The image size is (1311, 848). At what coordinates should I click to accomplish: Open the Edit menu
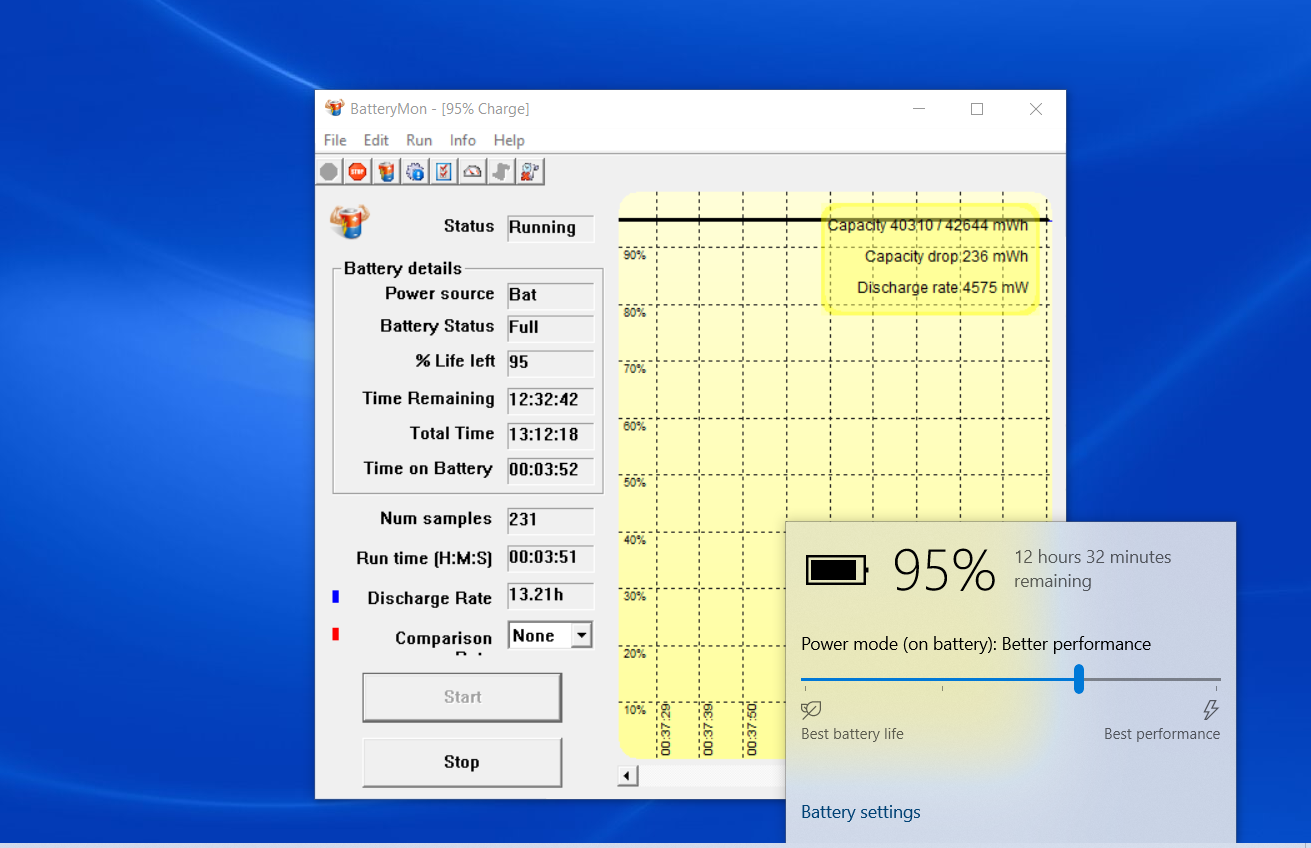point(376,140)
